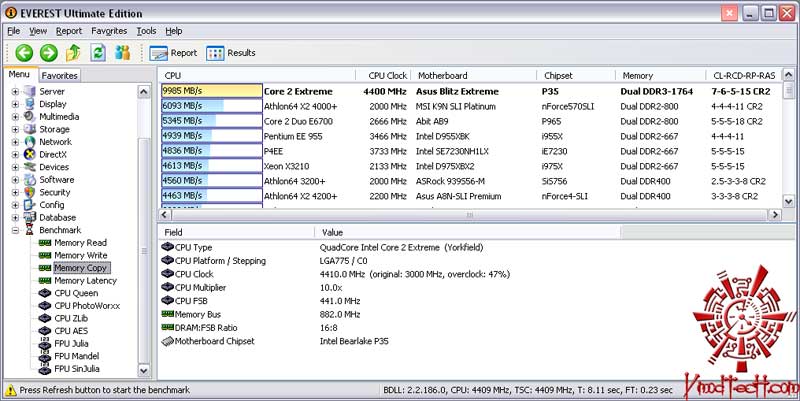Viewport: 800px width, 401px height.
Task: Click the Memory Write chip icon
Action: point(45,255)
